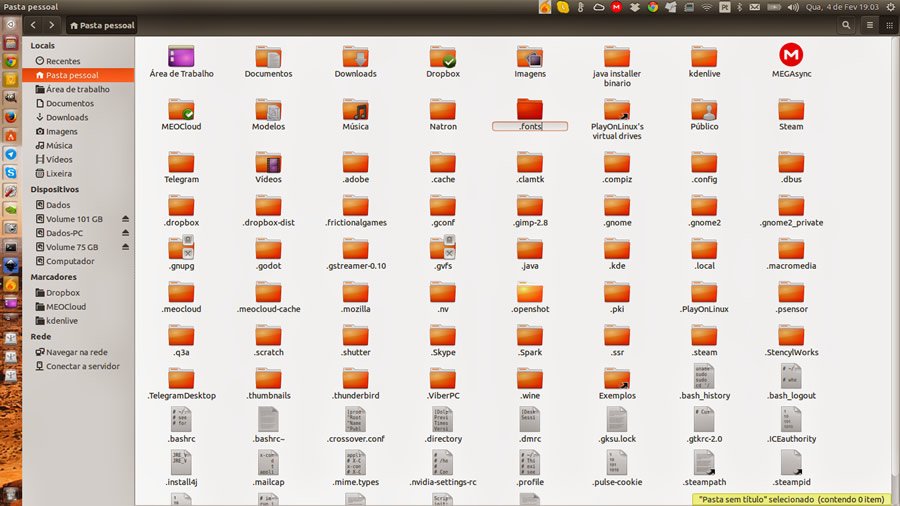Click Navegar na rede in the sidebar
The width and height of the screenshot is (900, 506).
click(x=76, y=352)
